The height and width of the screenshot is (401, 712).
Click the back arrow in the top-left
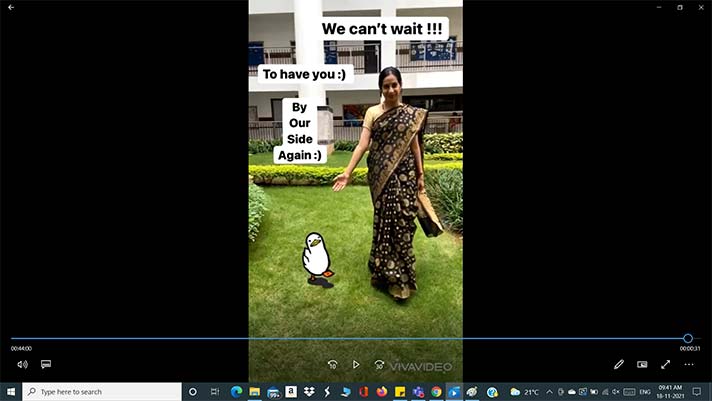point(11,8)
